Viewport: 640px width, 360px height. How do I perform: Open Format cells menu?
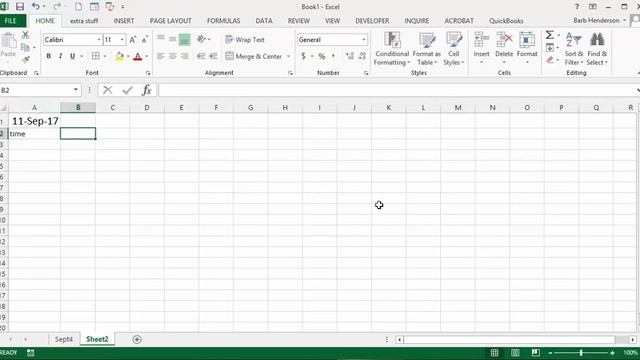coord(527,48)
